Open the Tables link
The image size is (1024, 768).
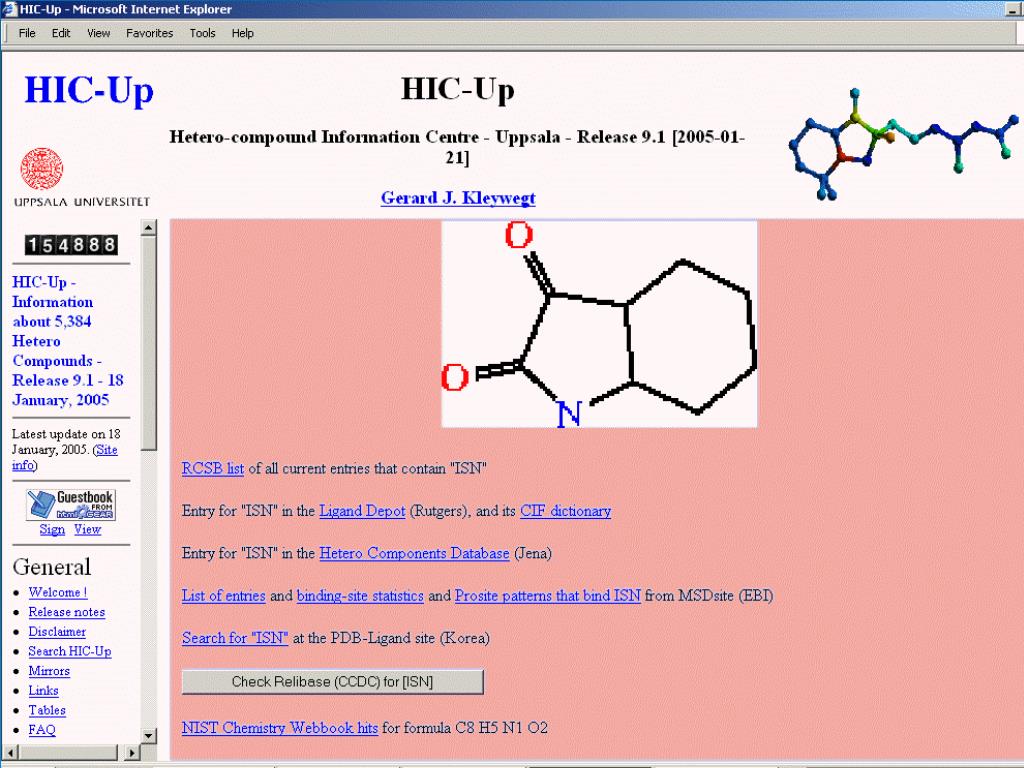47,710
